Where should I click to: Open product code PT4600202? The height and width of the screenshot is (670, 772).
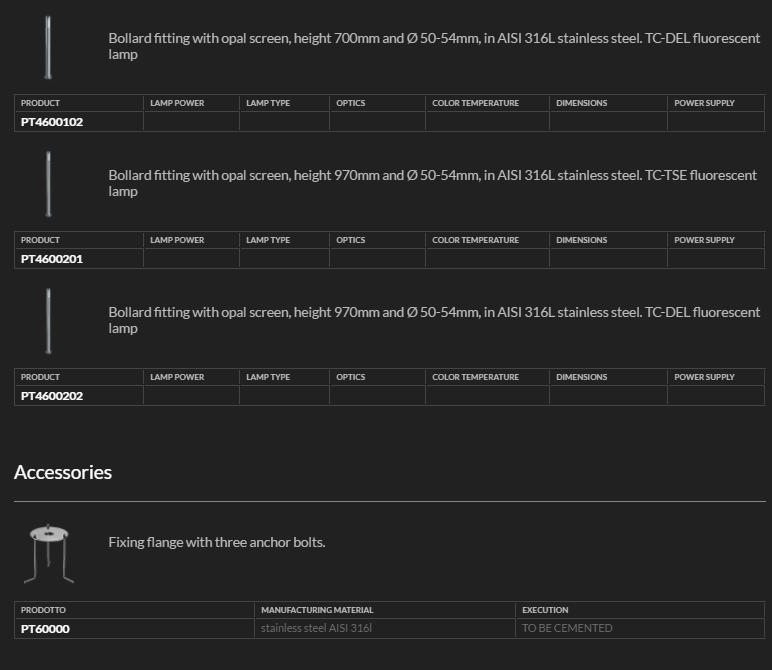pyautogui.click(x=52, y=396)
